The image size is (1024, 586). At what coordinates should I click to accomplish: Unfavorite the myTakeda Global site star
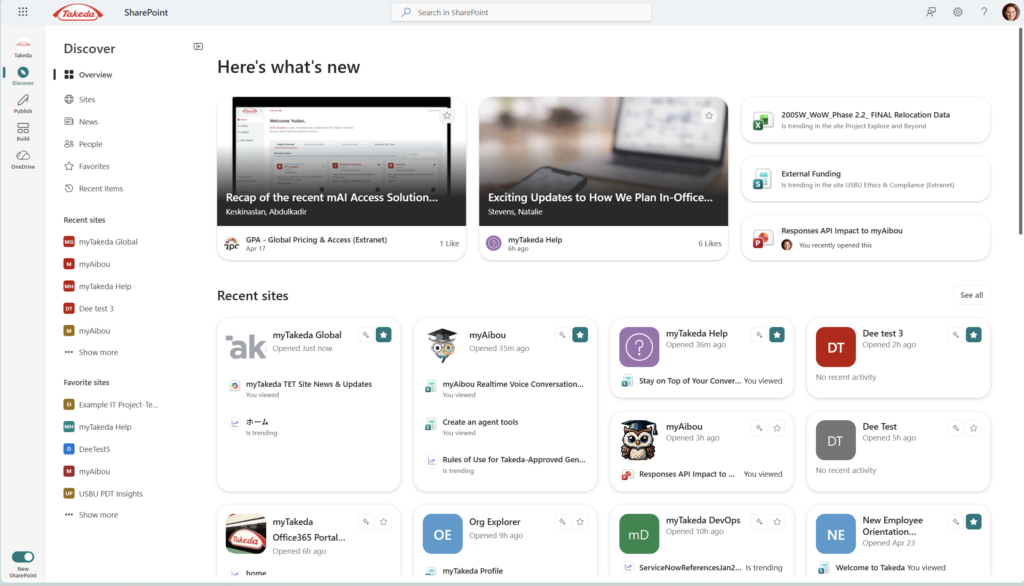[x=383, y=334]
